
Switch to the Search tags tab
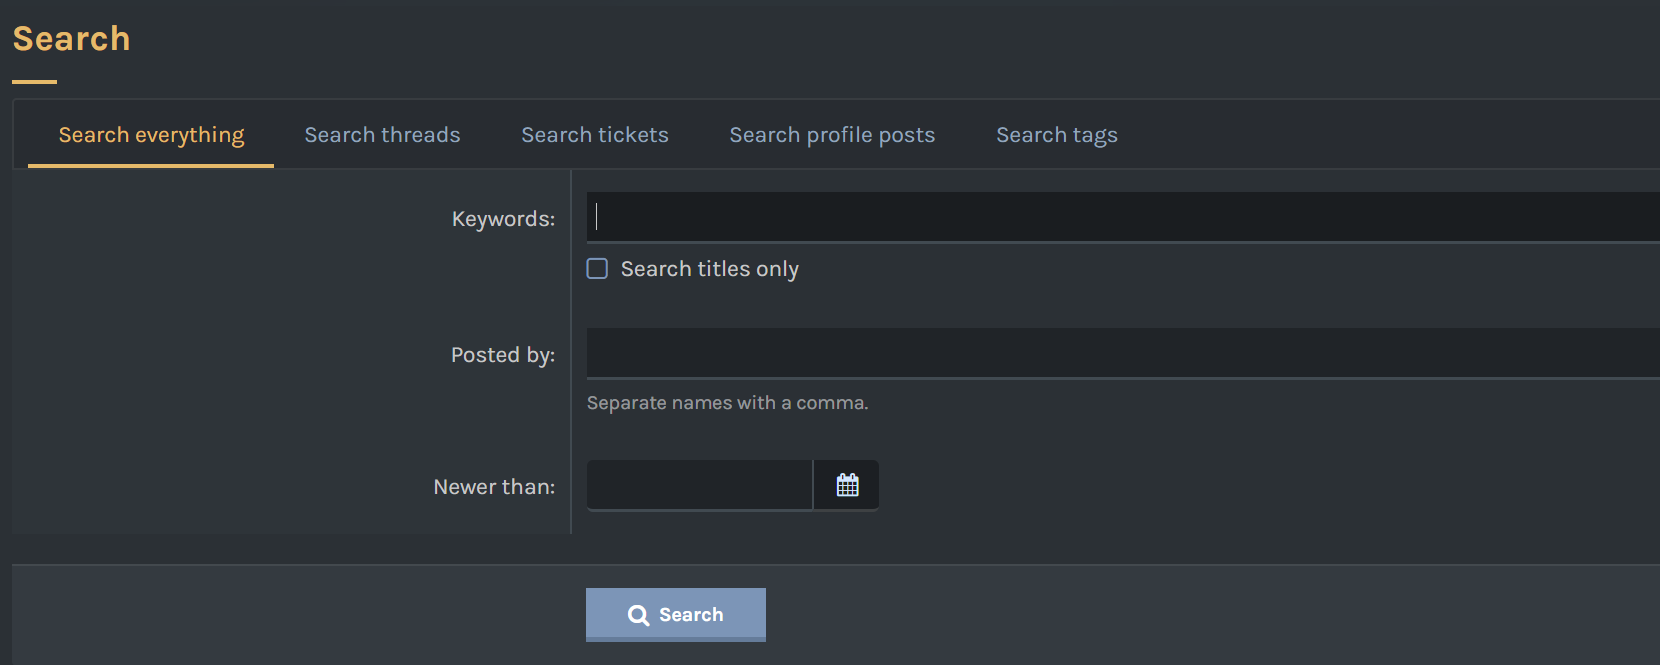pyautogui.click(x=1057, y=135)
